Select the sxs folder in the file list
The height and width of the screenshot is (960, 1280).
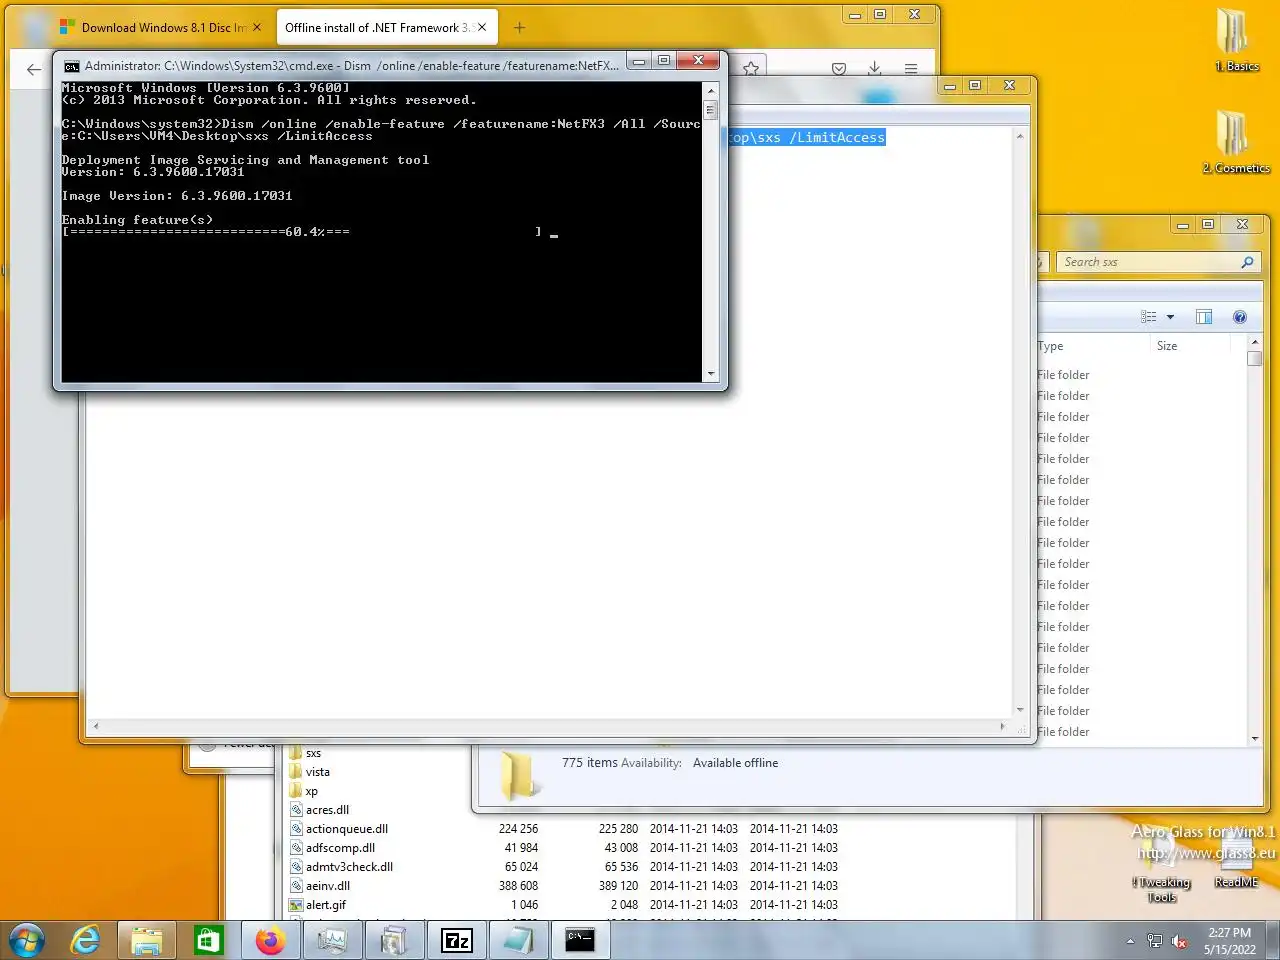[x=313, y=753]
